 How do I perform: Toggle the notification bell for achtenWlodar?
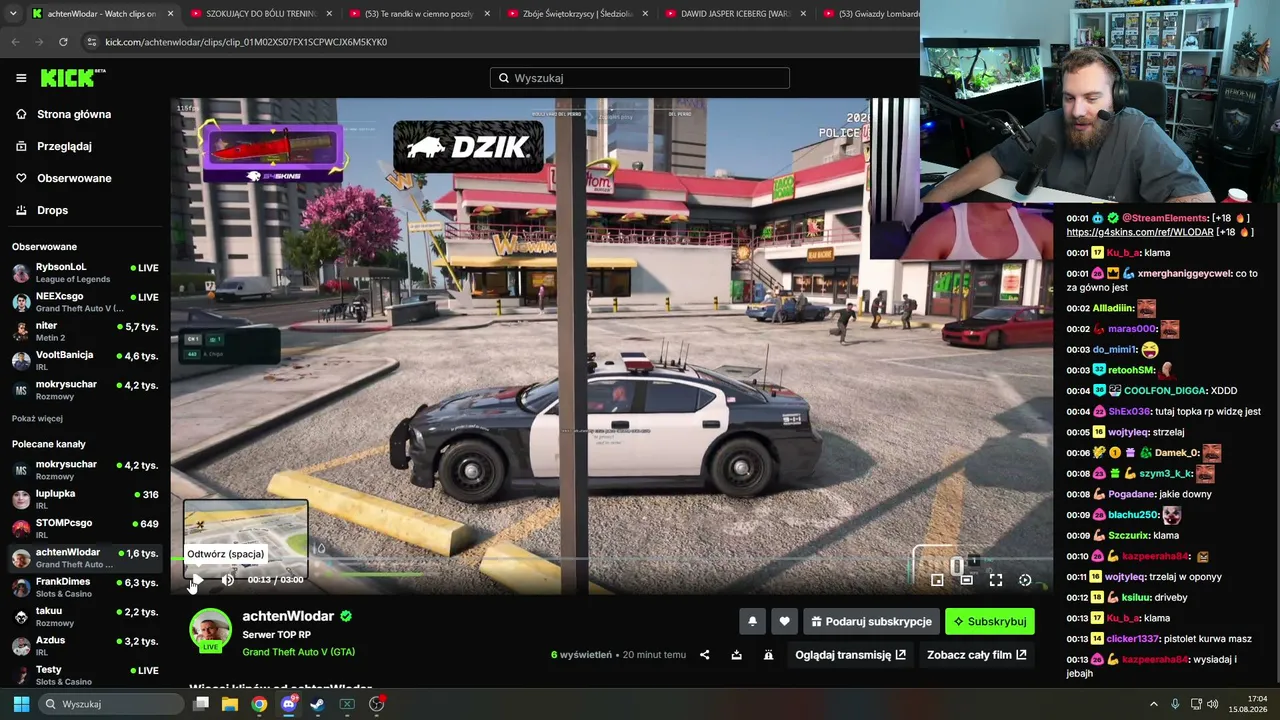tap(752, 621)
